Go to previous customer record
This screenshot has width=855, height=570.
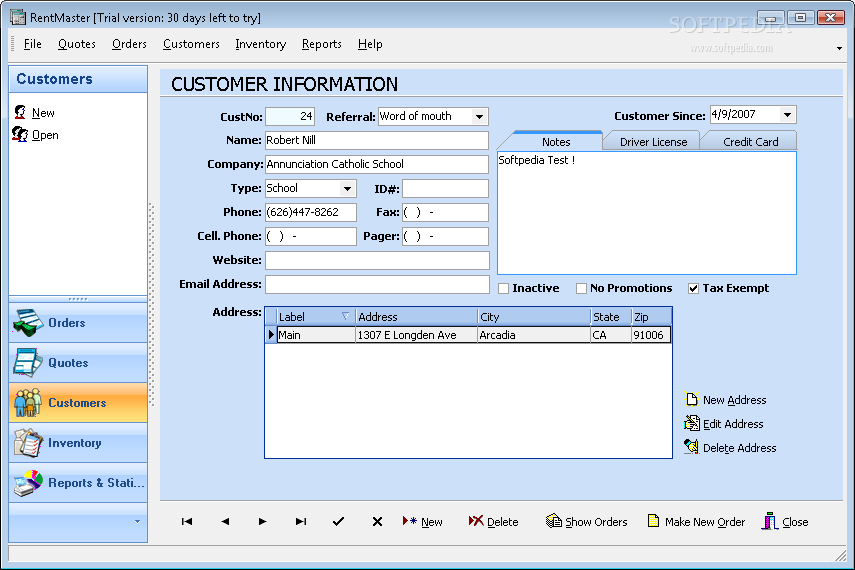(x=225, y=521)
